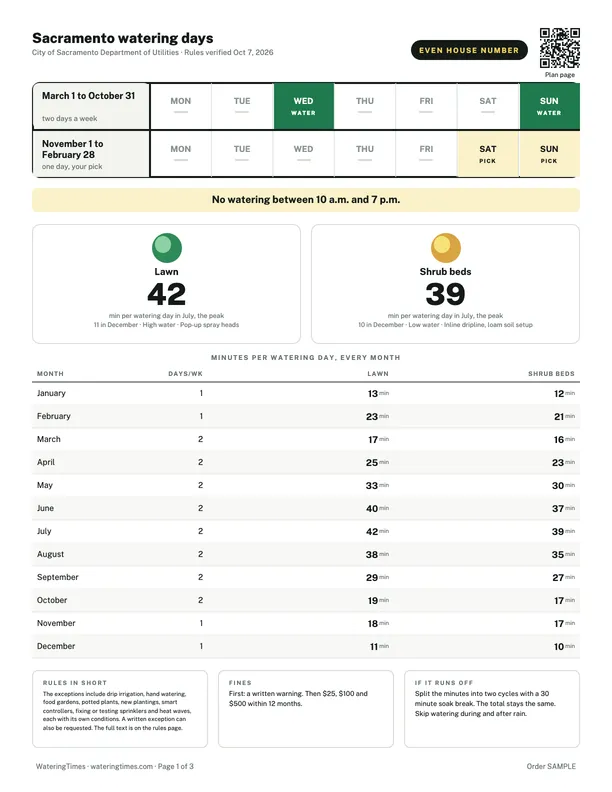Screen dimensions: 612x792
Task: Select the July row in monthly table
Action: tap(306, 531)
